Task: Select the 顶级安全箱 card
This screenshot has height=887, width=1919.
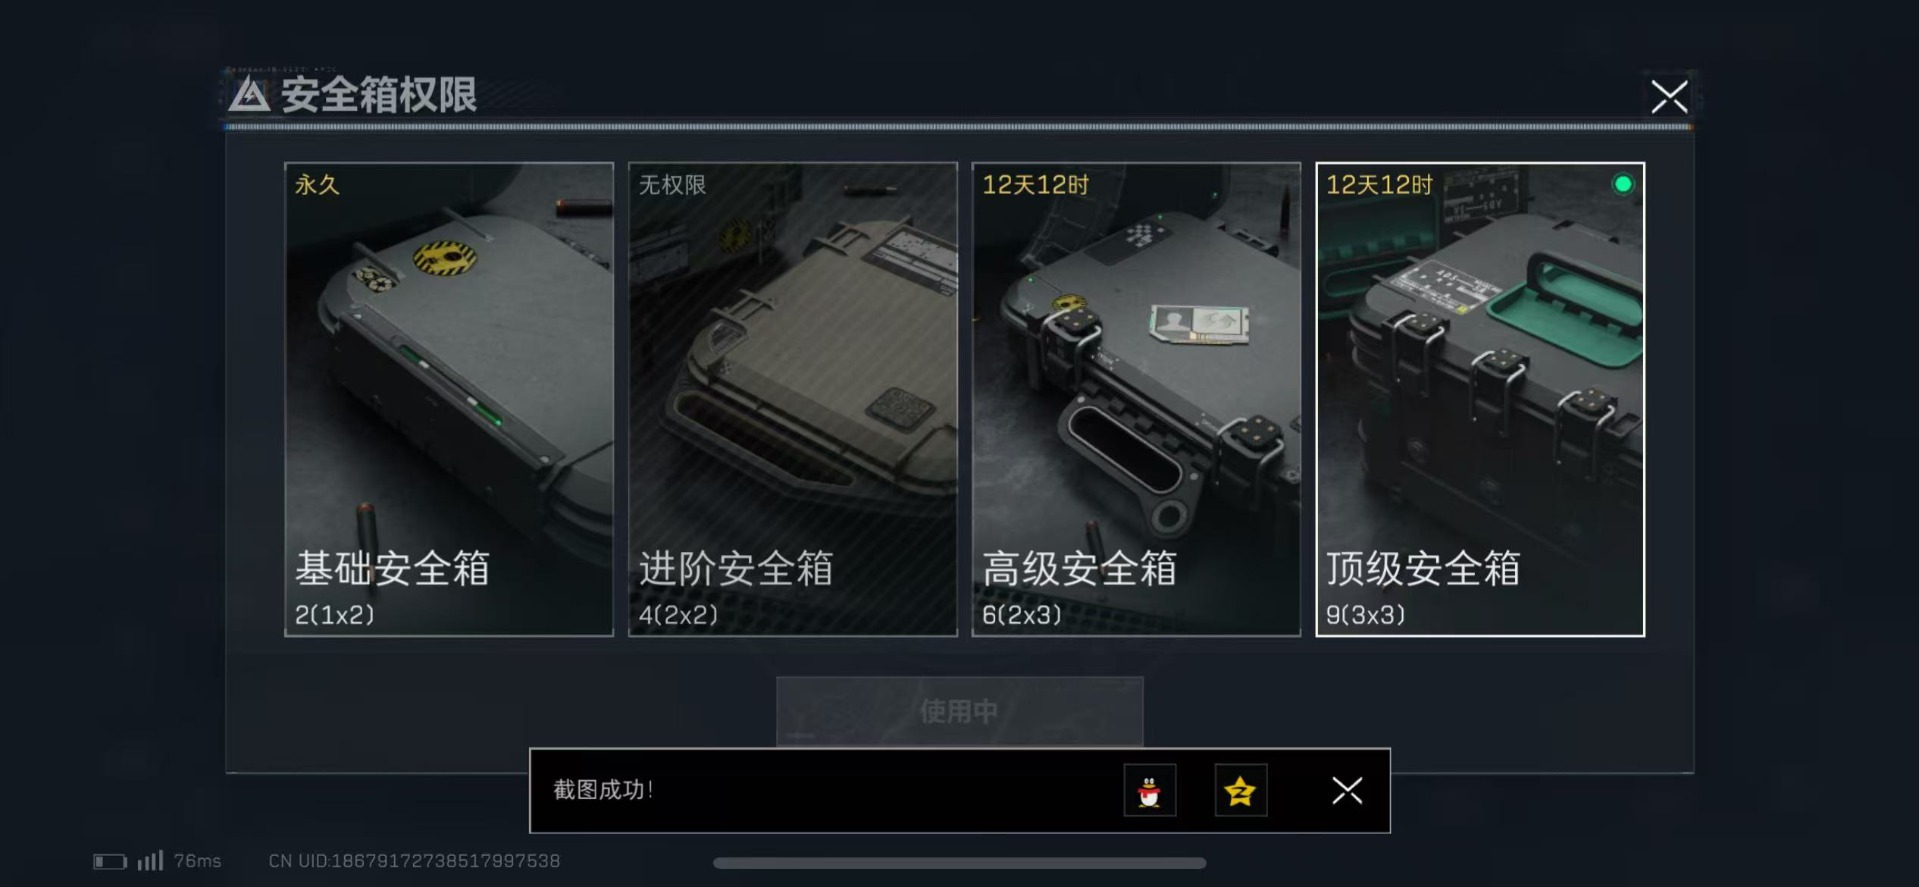Action: coord(1480,399)
